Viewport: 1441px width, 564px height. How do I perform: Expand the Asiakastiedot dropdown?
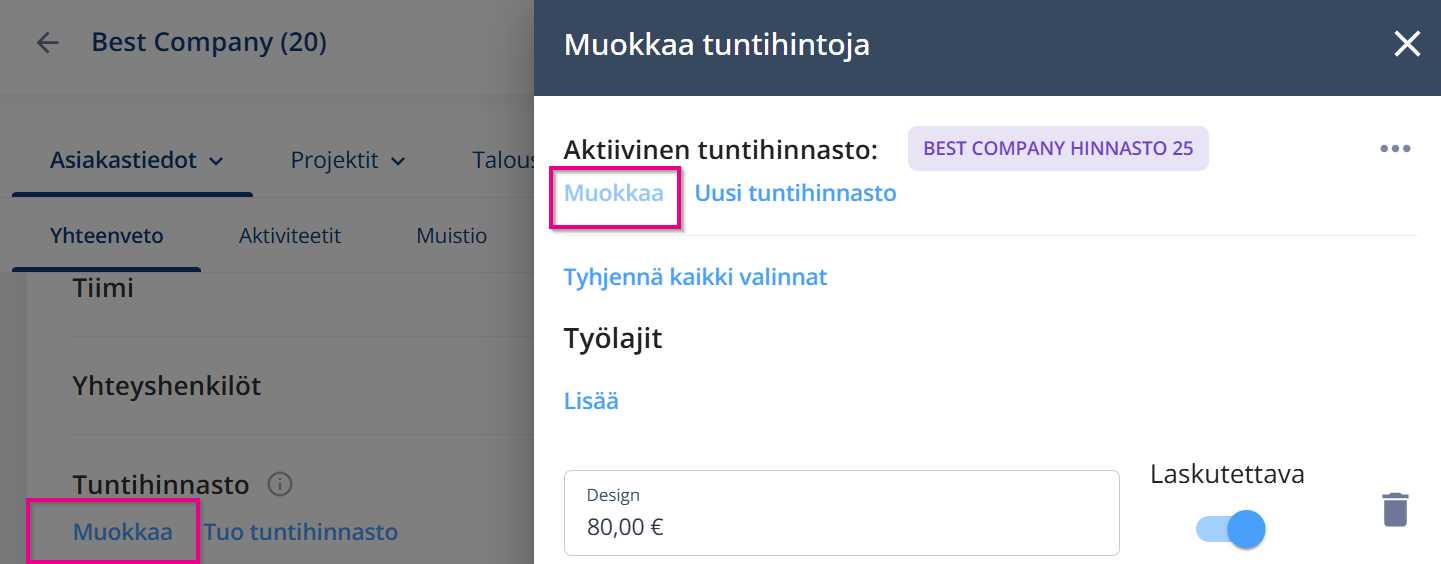click(x=135, y=160)
